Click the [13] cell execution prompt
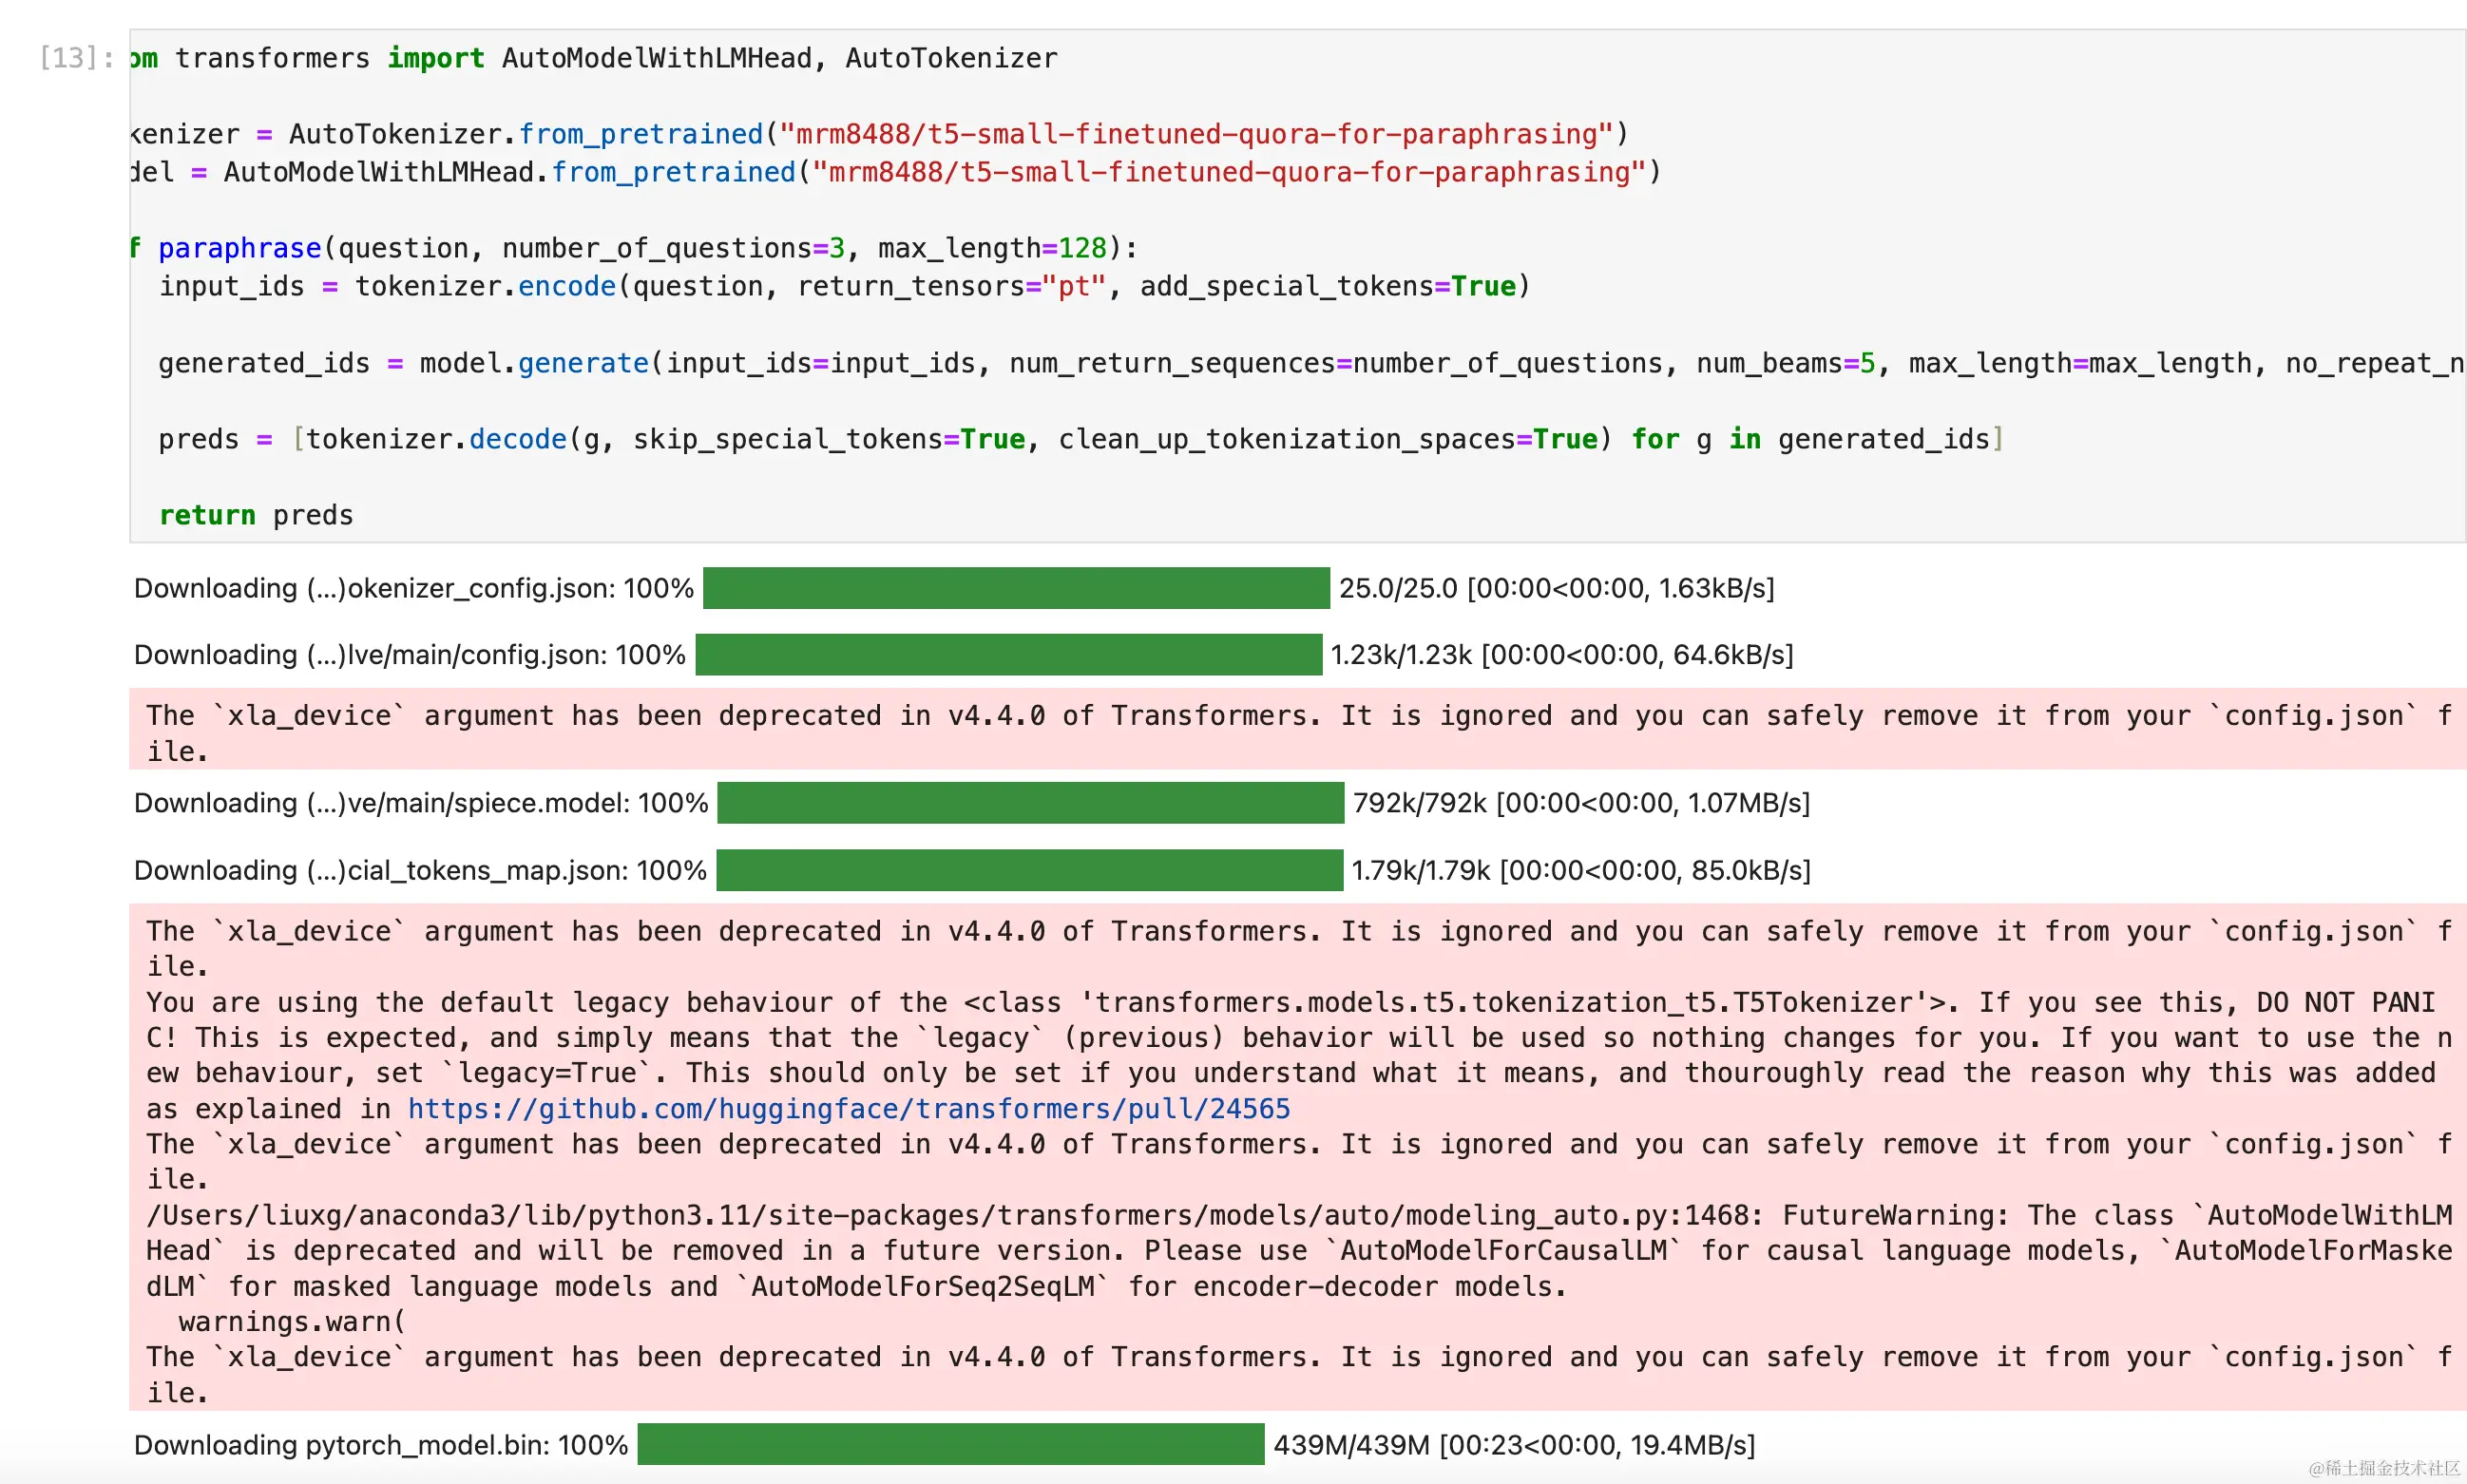2467x1484 pixels. point(75,58)
